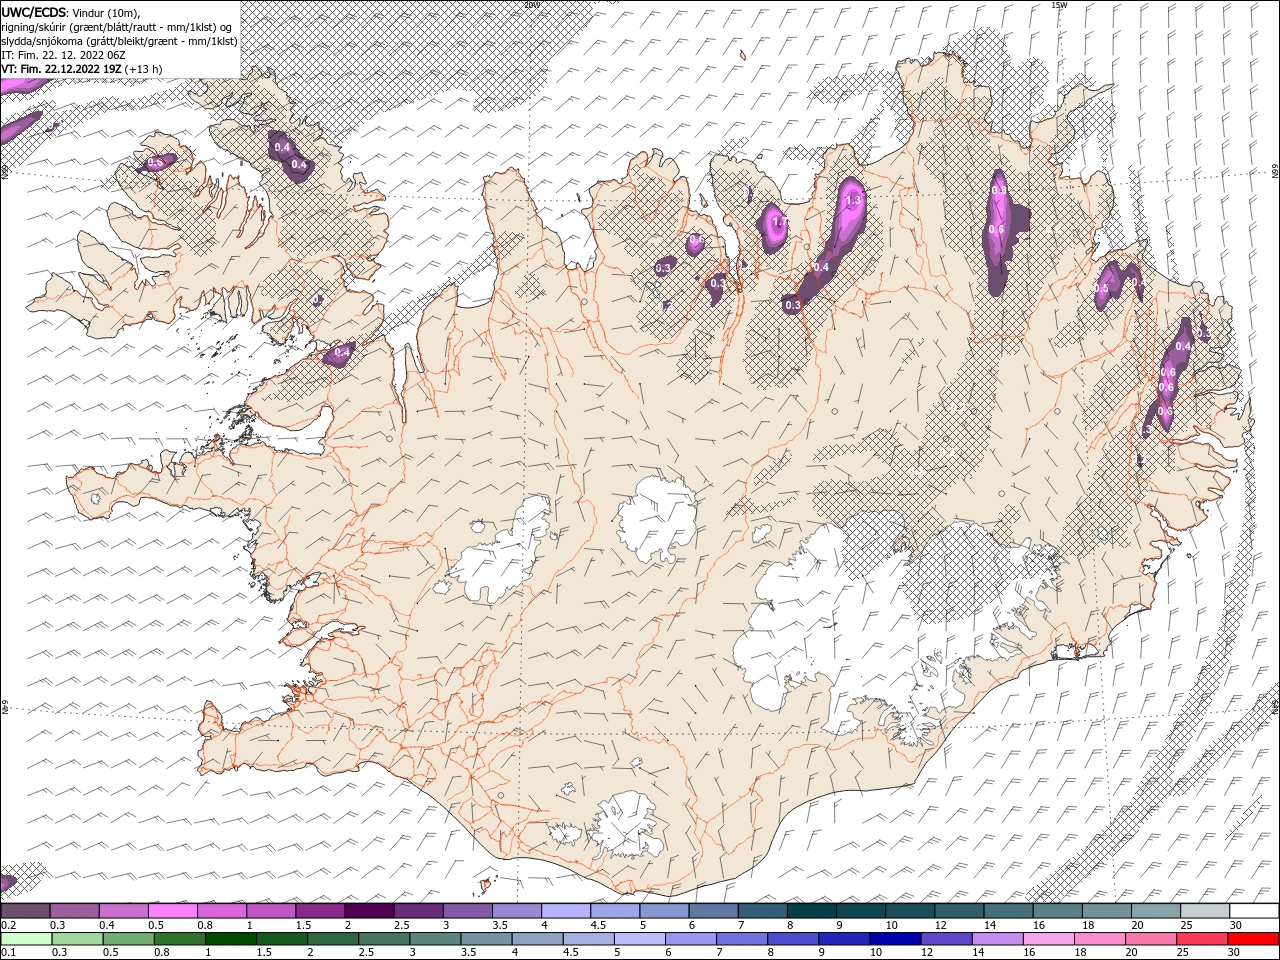Click the "0.1" label under the lower legend row

click(9, 953)
